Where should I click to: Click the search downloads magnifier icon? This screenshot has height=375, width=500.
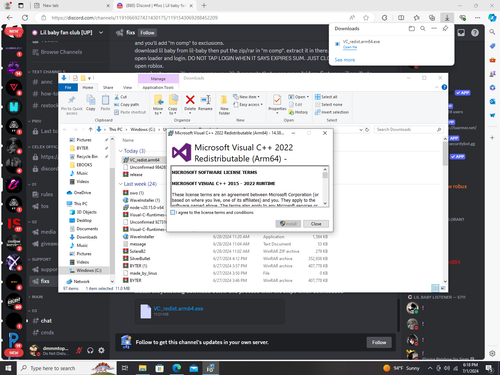[423, 29]
